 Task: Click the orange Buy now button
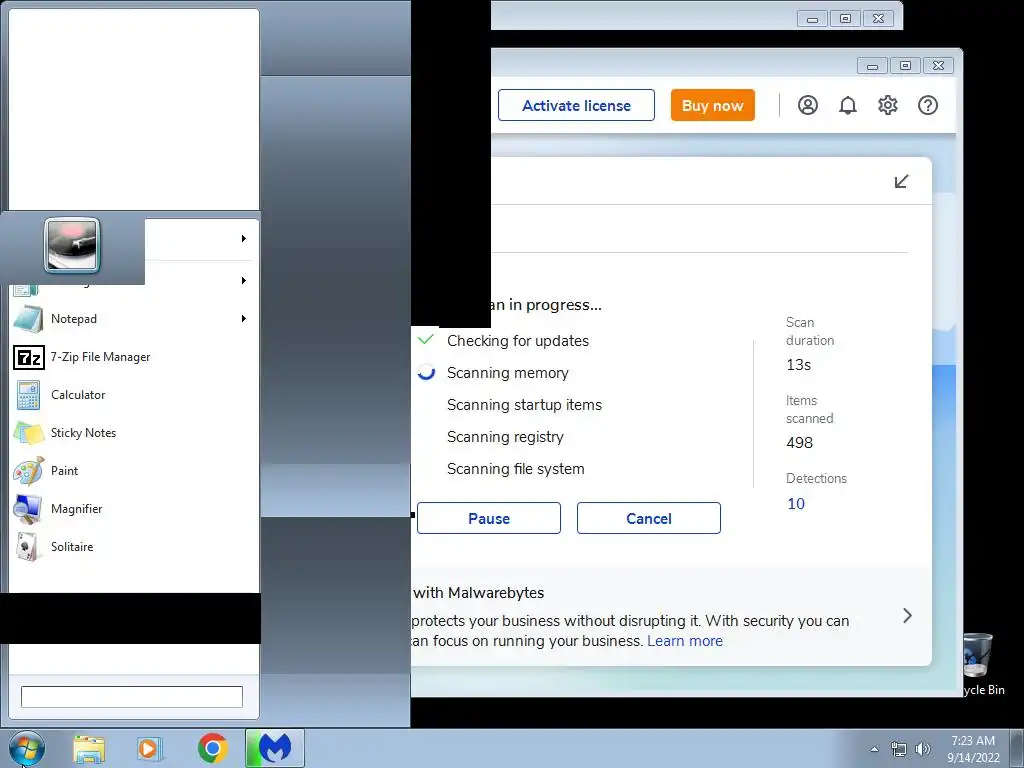[x=712, y=105]
